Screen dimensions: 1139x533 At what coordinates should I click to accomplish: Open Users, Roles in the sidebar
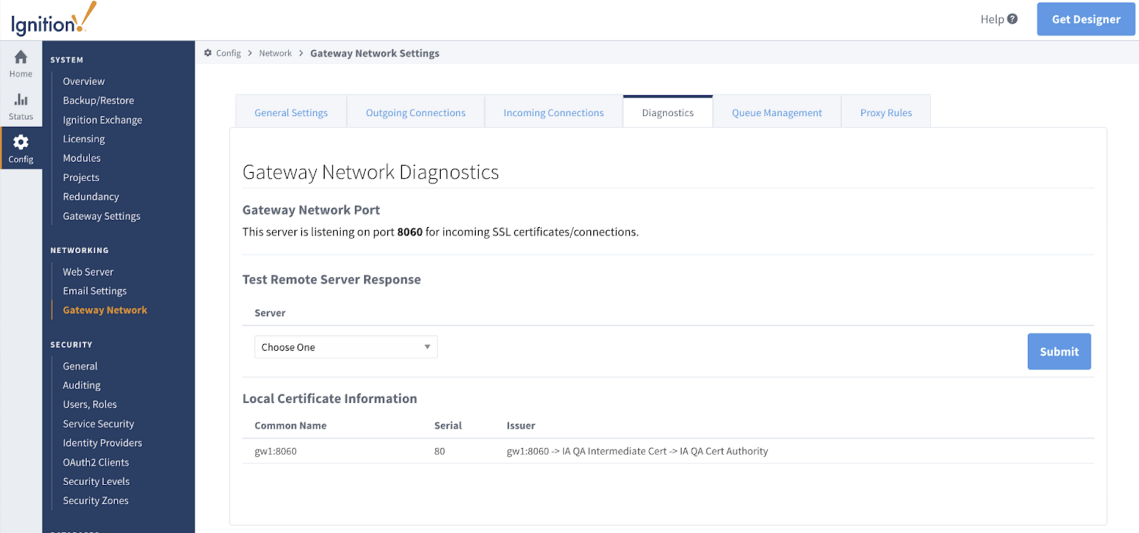[x=89, y=404]
